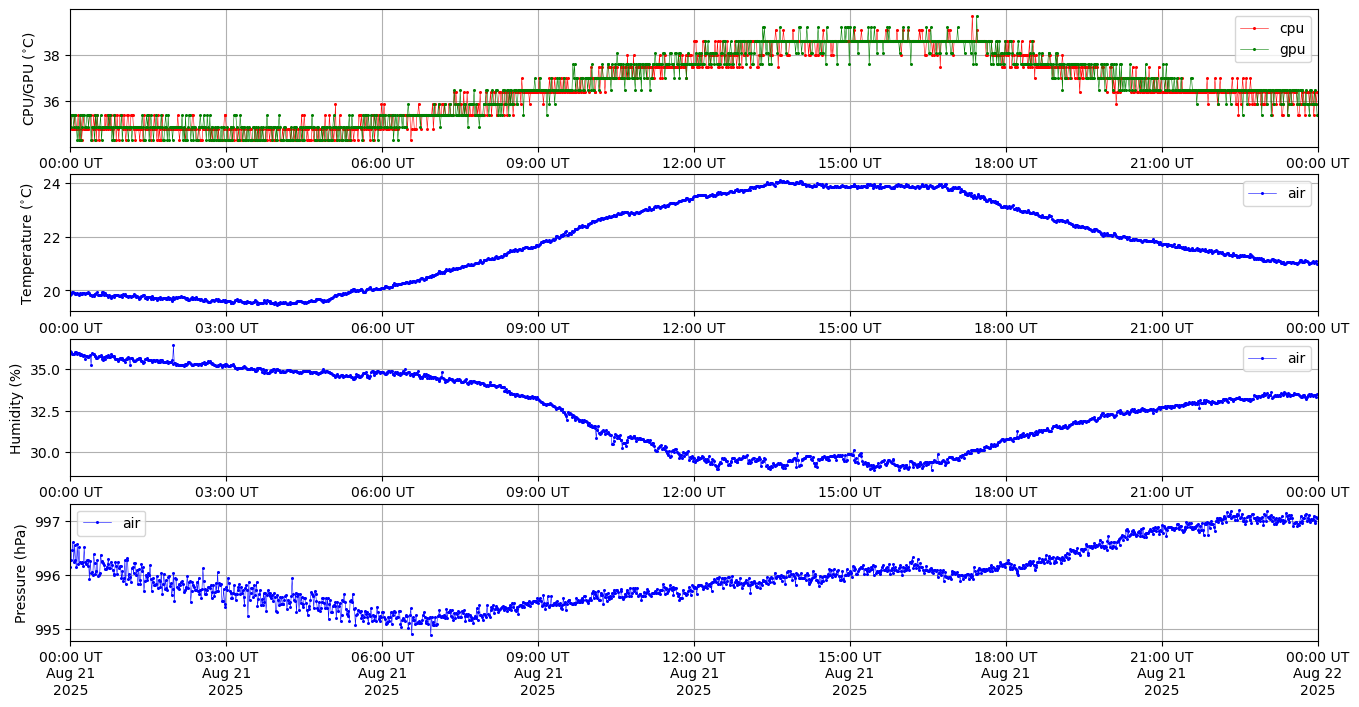Click the "Pressure (hPa)" axis label
This screenshot has width=1359, height=707.
tap(20, 573)
